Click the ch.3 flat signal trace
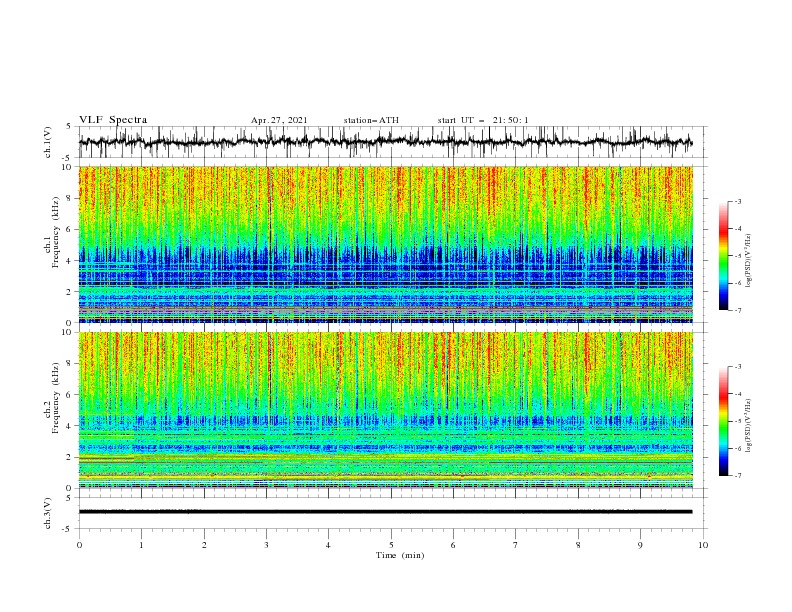Screen dimensions: 792x612 (386, 512)
